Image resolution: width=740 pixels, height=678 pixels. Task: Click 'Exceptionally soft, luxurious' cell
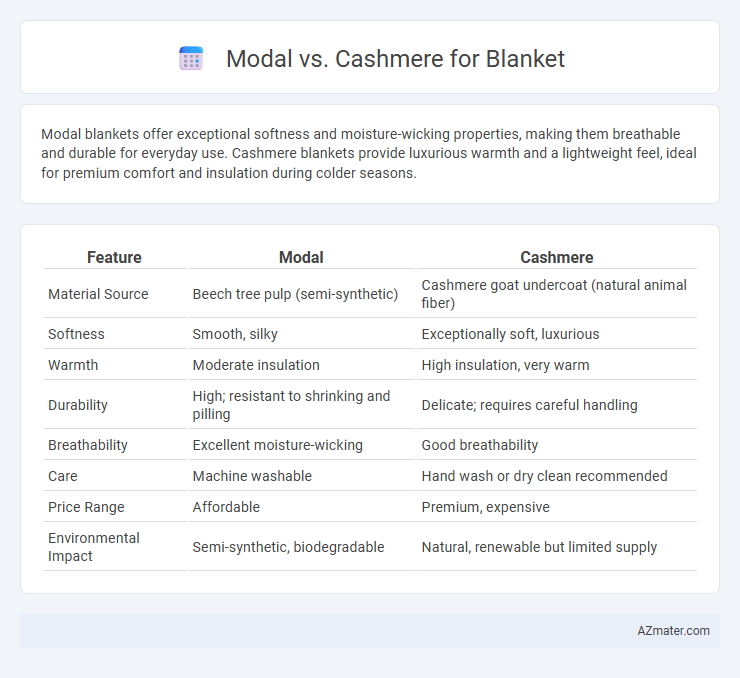510,334
